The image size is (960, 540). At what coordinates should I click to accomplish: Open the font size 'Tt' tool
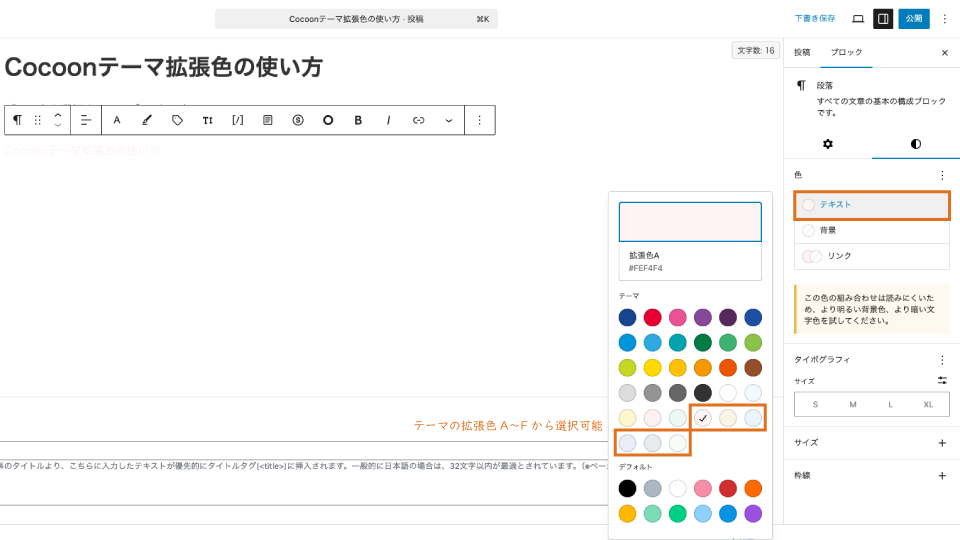pyautogui.click(x=207, y=120)
